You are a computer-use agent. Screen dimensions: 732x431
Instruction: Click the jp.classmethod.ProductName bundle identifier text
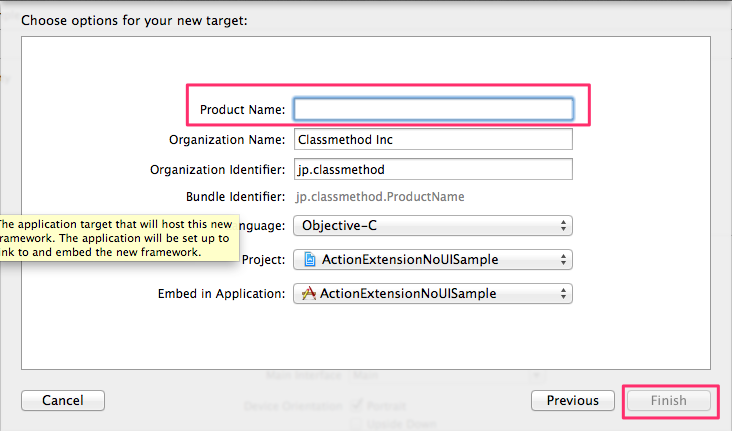coord(381,198)
